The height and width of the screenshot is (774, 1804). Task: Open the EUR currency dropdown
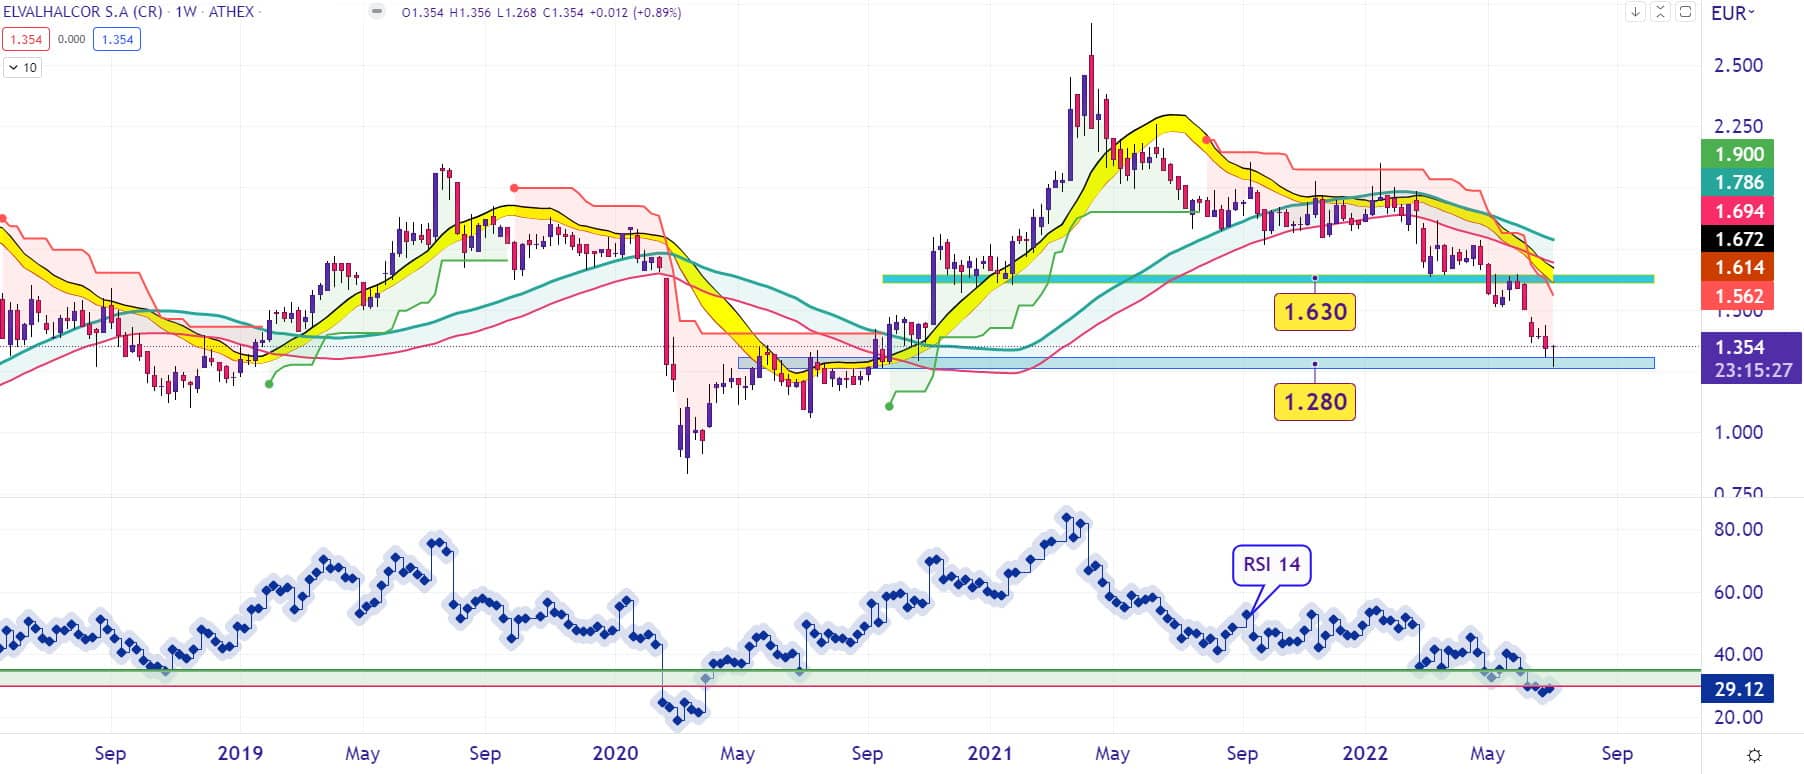point(1732,13)
